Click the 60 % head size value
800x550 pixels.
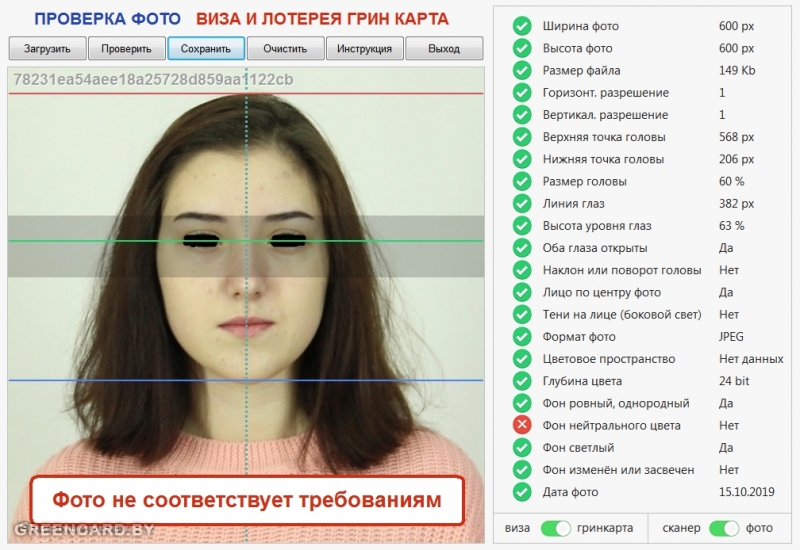[x=732, y=181]
